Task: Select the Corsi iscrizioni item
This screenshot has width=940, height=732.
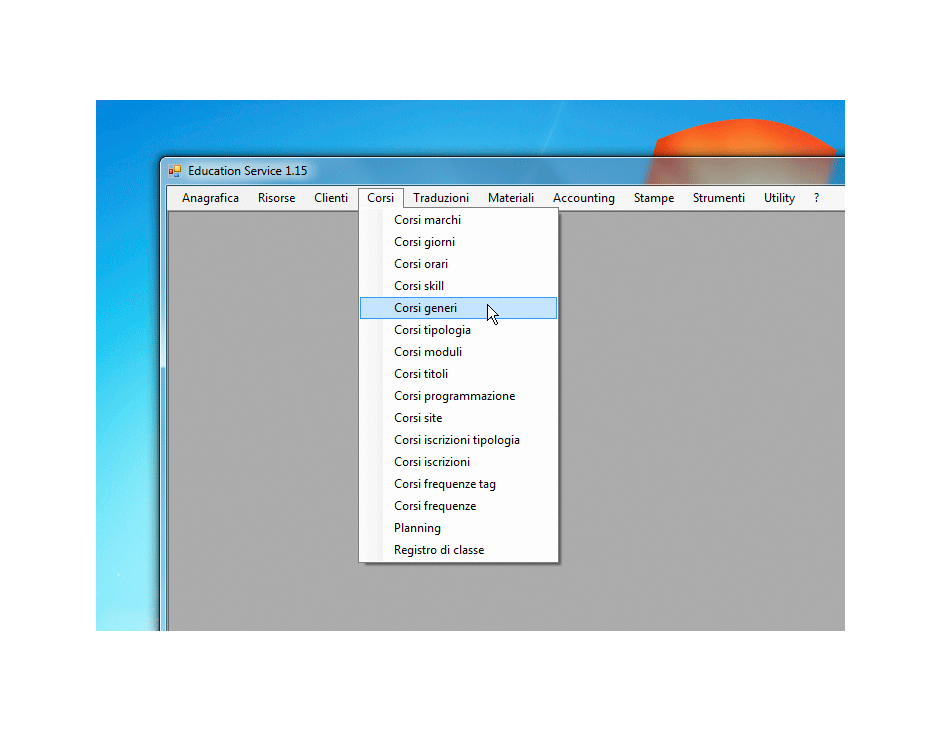Action: [x=459, y=462]
